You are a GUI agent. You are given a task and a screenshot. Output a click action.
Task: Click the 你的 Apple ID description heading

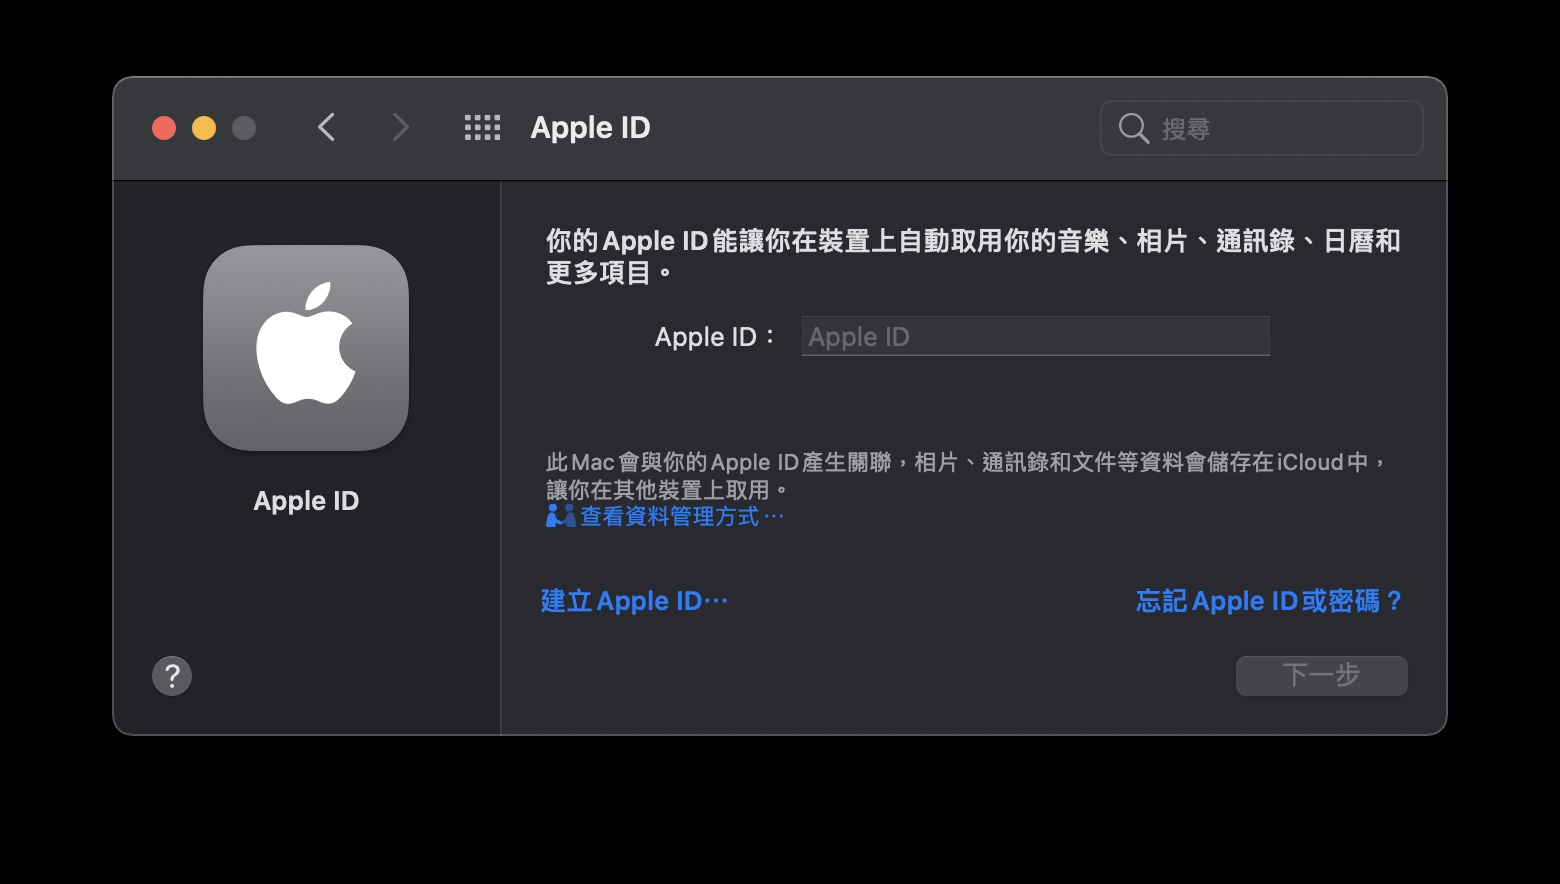(973, 256)
